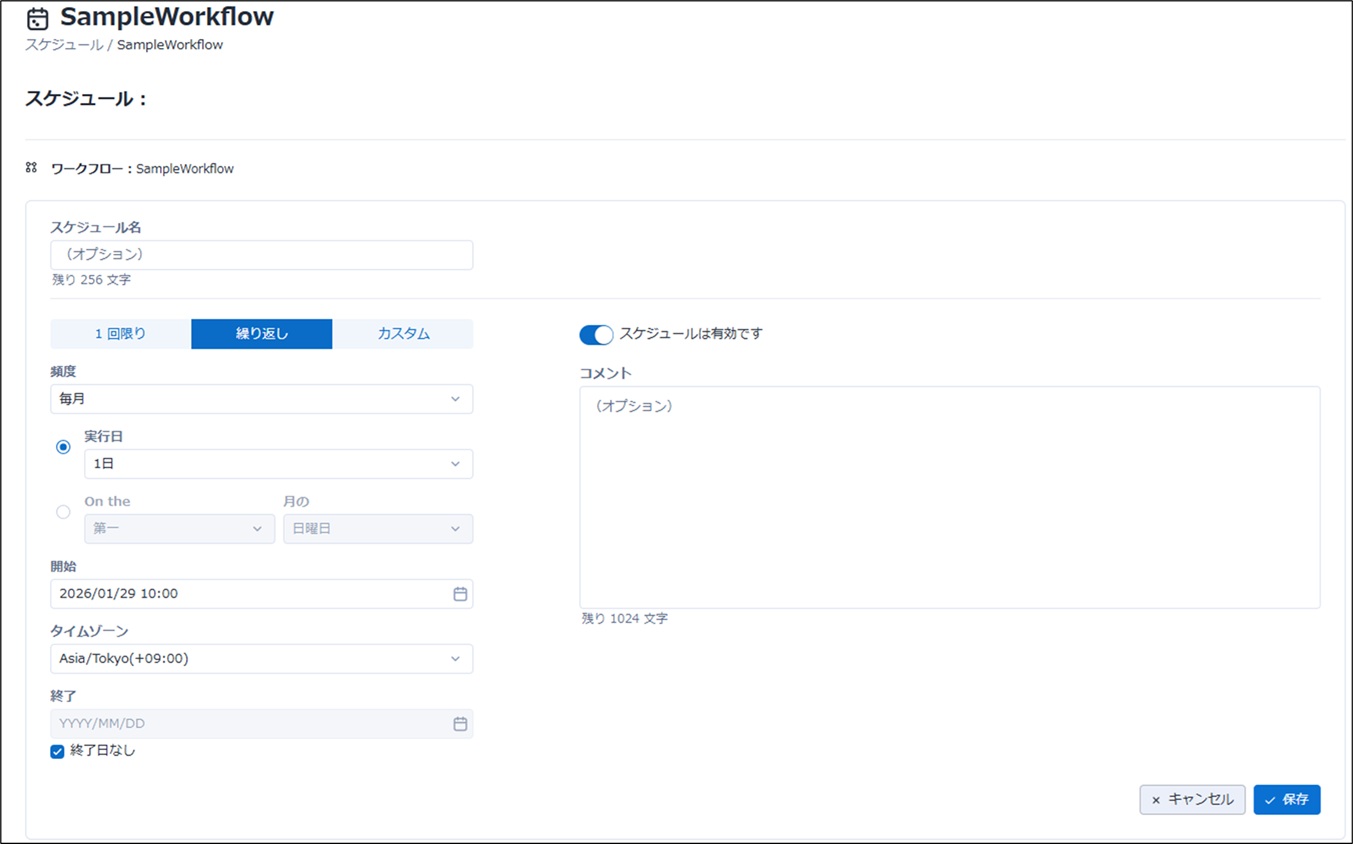Click the x icon on キャンセル button
Screen dimensions: 1353x844
pyautogui.click(x=1156, y=800)
